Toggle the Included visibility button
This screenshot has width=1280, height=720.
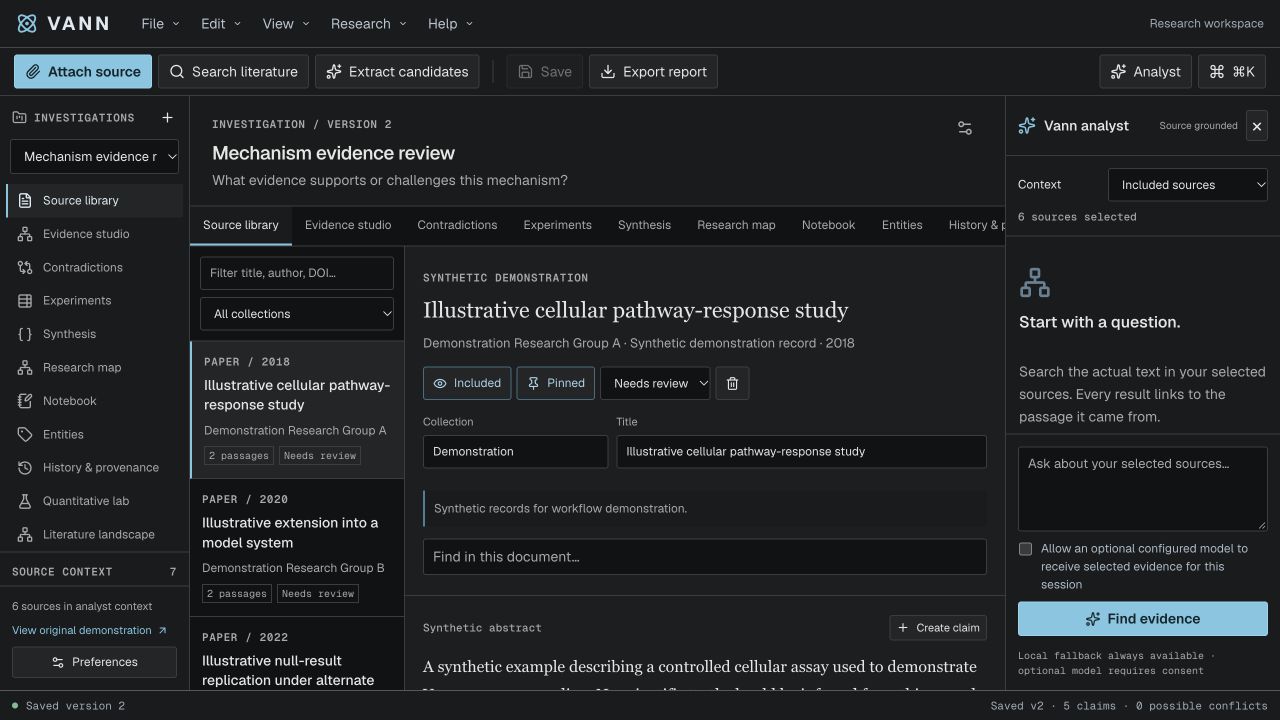click(x=467, y=383)
